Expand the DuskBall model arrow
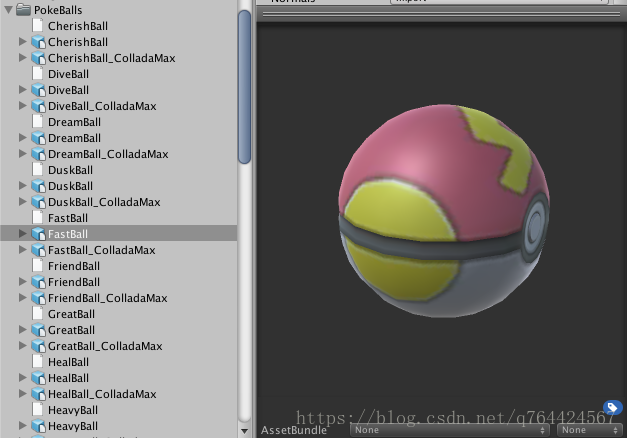This screenshot has width=627, height=438. pos(23,185)
